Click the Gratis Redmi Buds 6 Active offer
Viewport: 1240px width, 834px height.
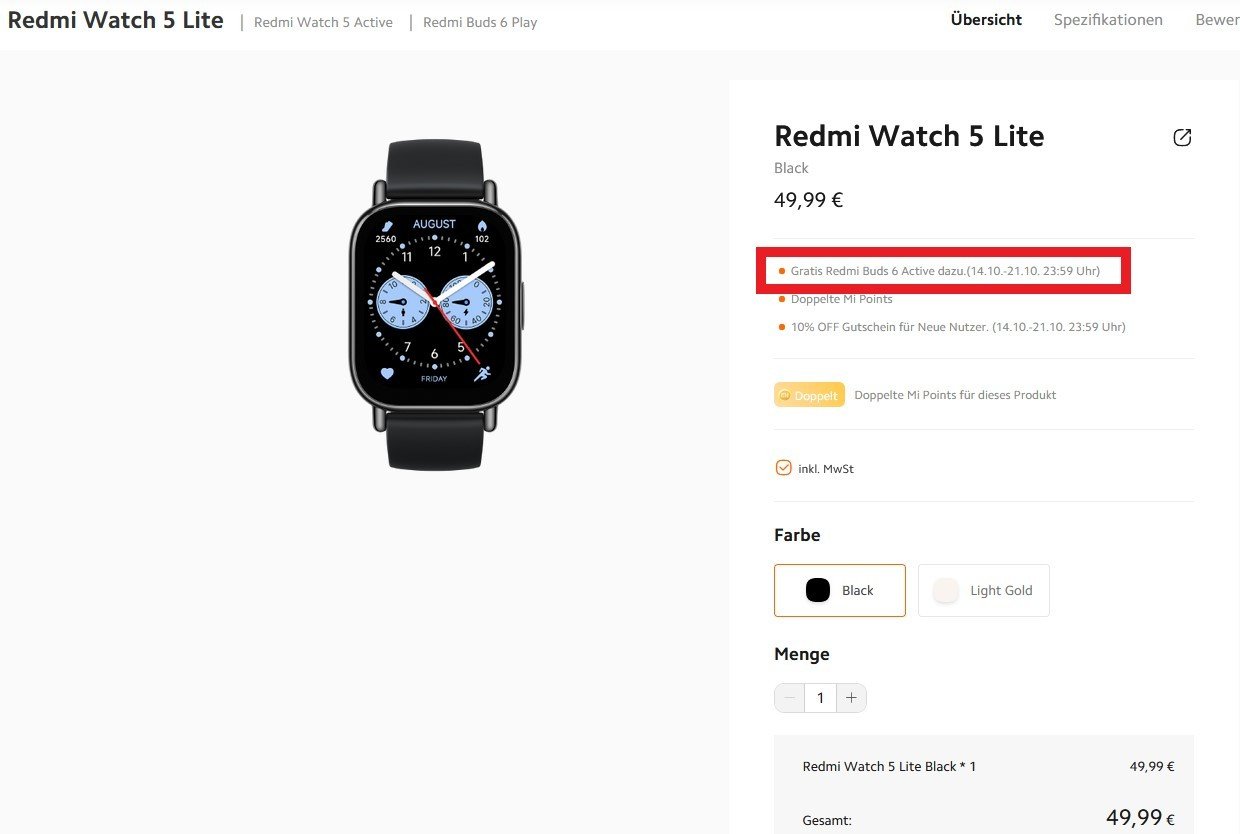(944, 271)
